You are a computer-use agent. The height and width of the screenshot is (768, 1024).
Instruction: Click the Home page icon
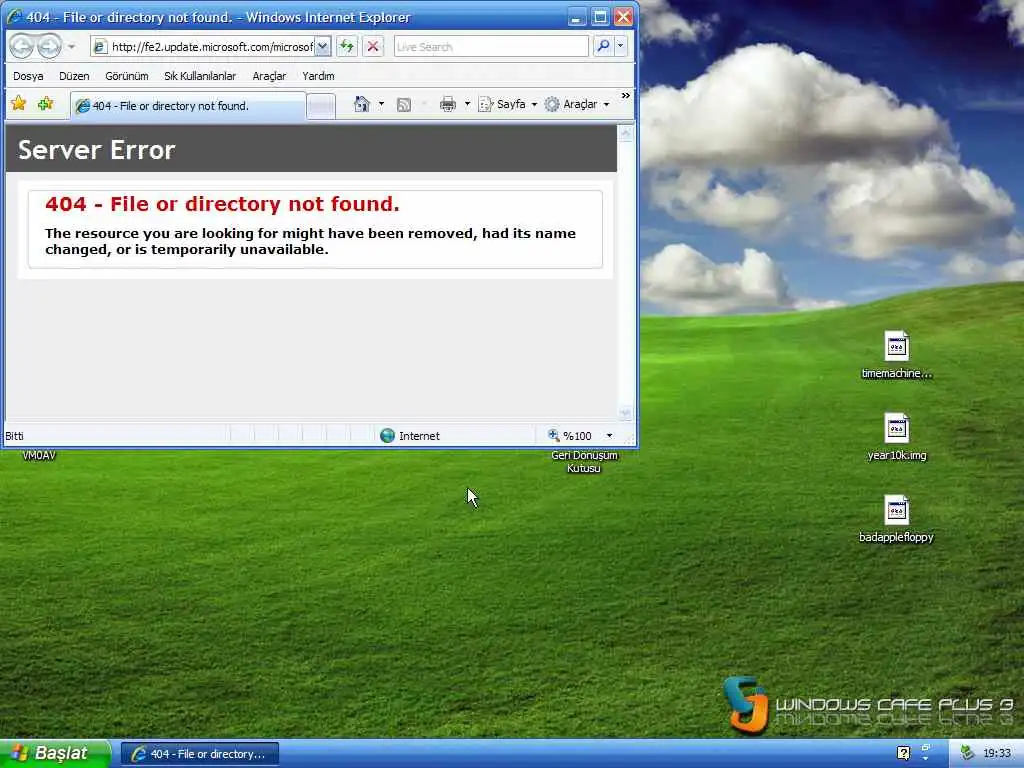[361, 104]
